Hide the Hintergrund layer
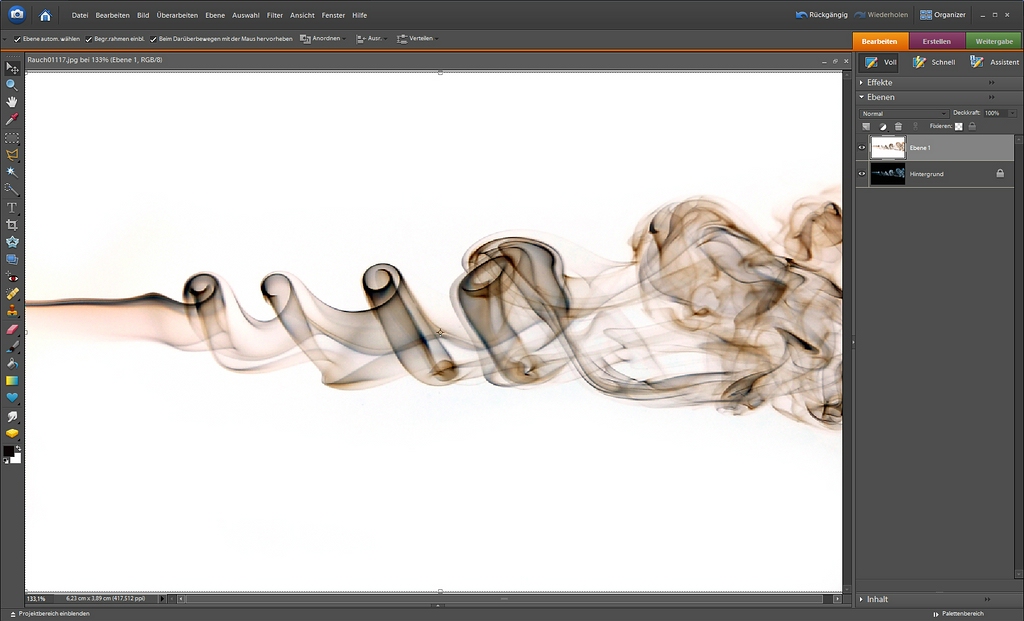 861,174
